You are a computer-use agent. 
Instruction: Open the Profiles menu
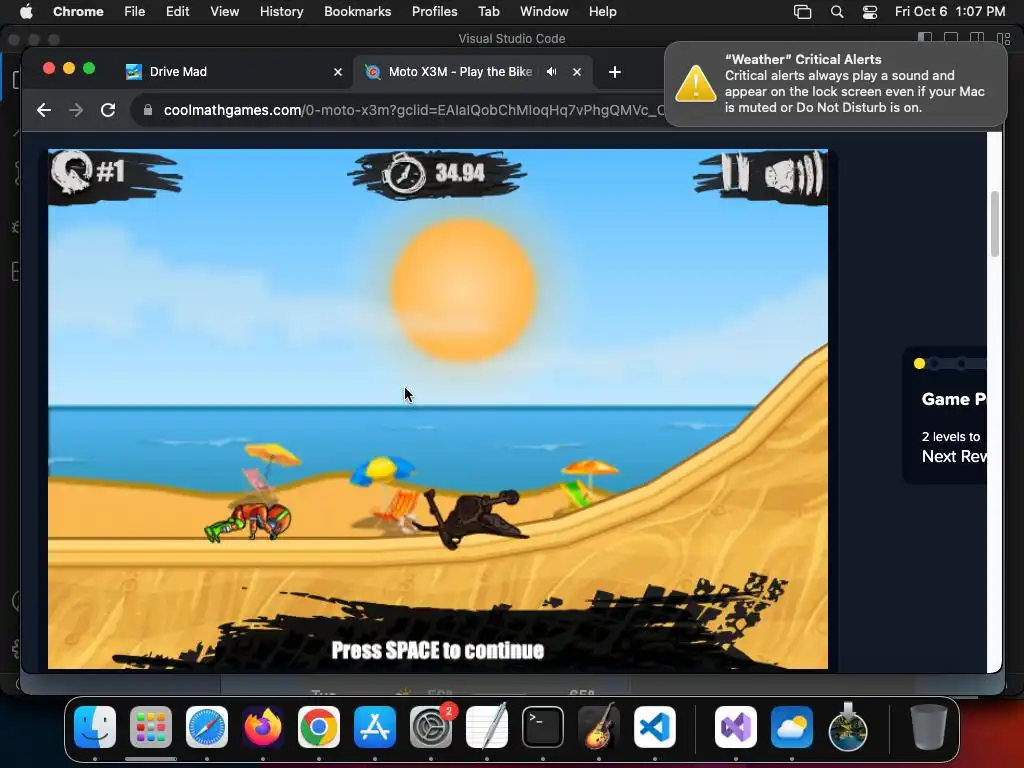point(434,12)
